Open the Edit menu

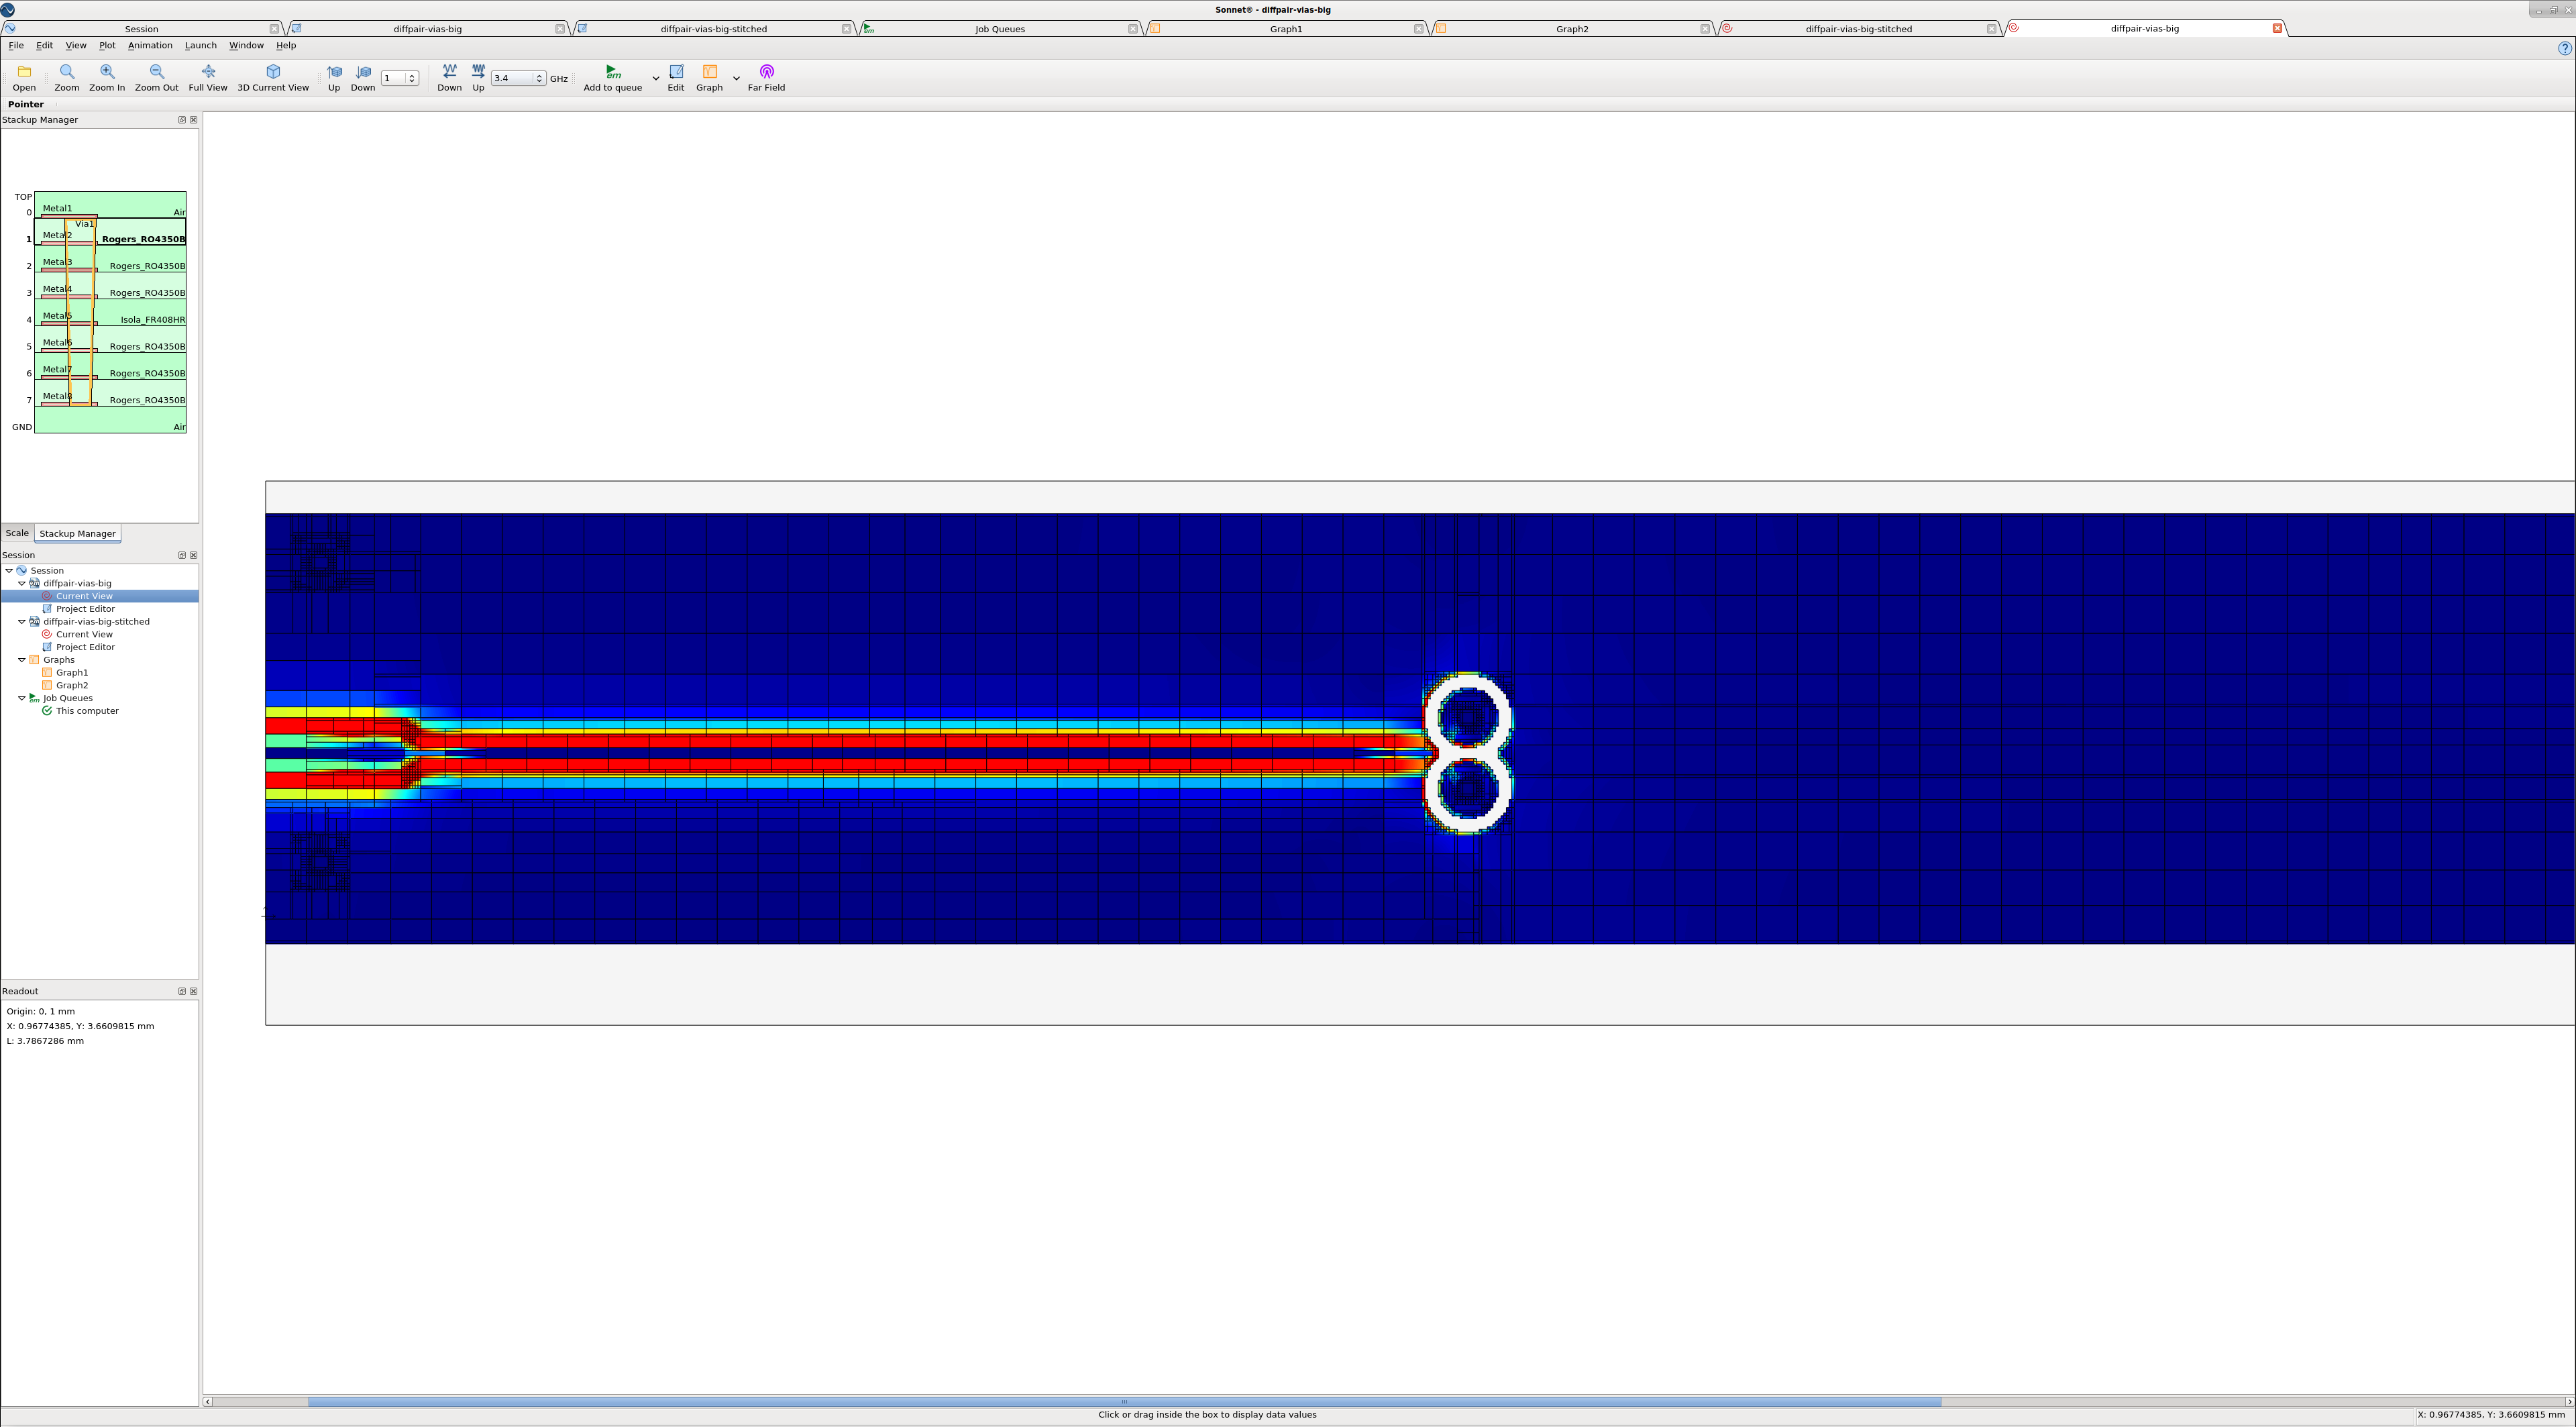pyautogui.click(x=44, y=45)
